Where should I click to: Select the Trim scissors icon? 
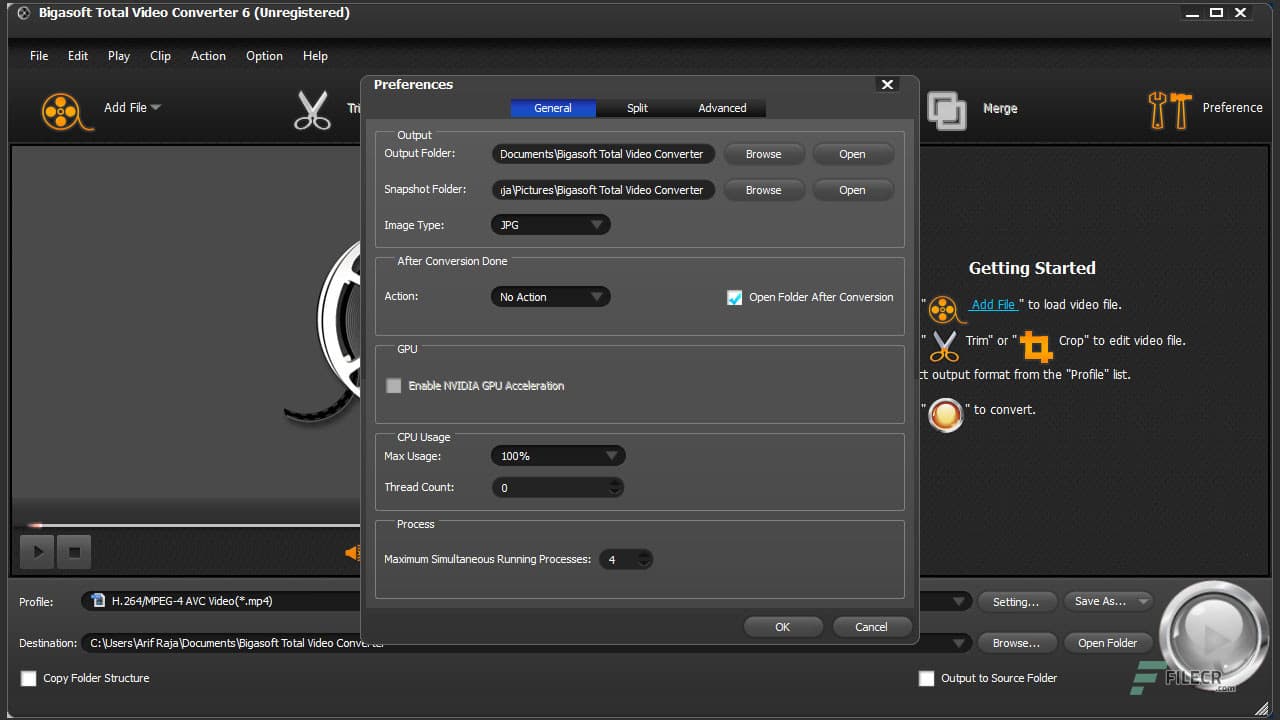[313, 110]
